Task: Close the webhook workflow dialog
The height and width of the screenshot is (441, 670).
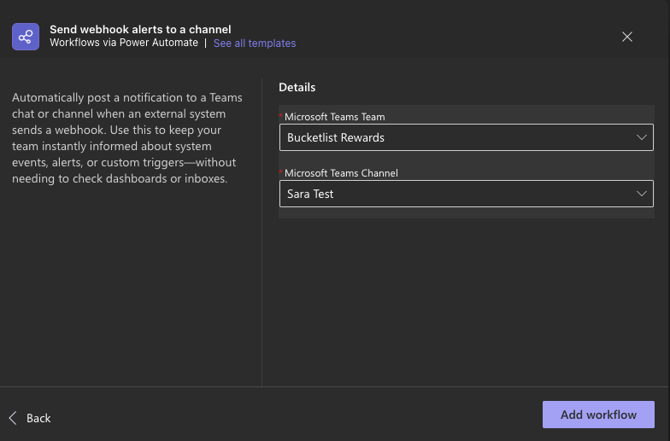Action: coord(627,37)
